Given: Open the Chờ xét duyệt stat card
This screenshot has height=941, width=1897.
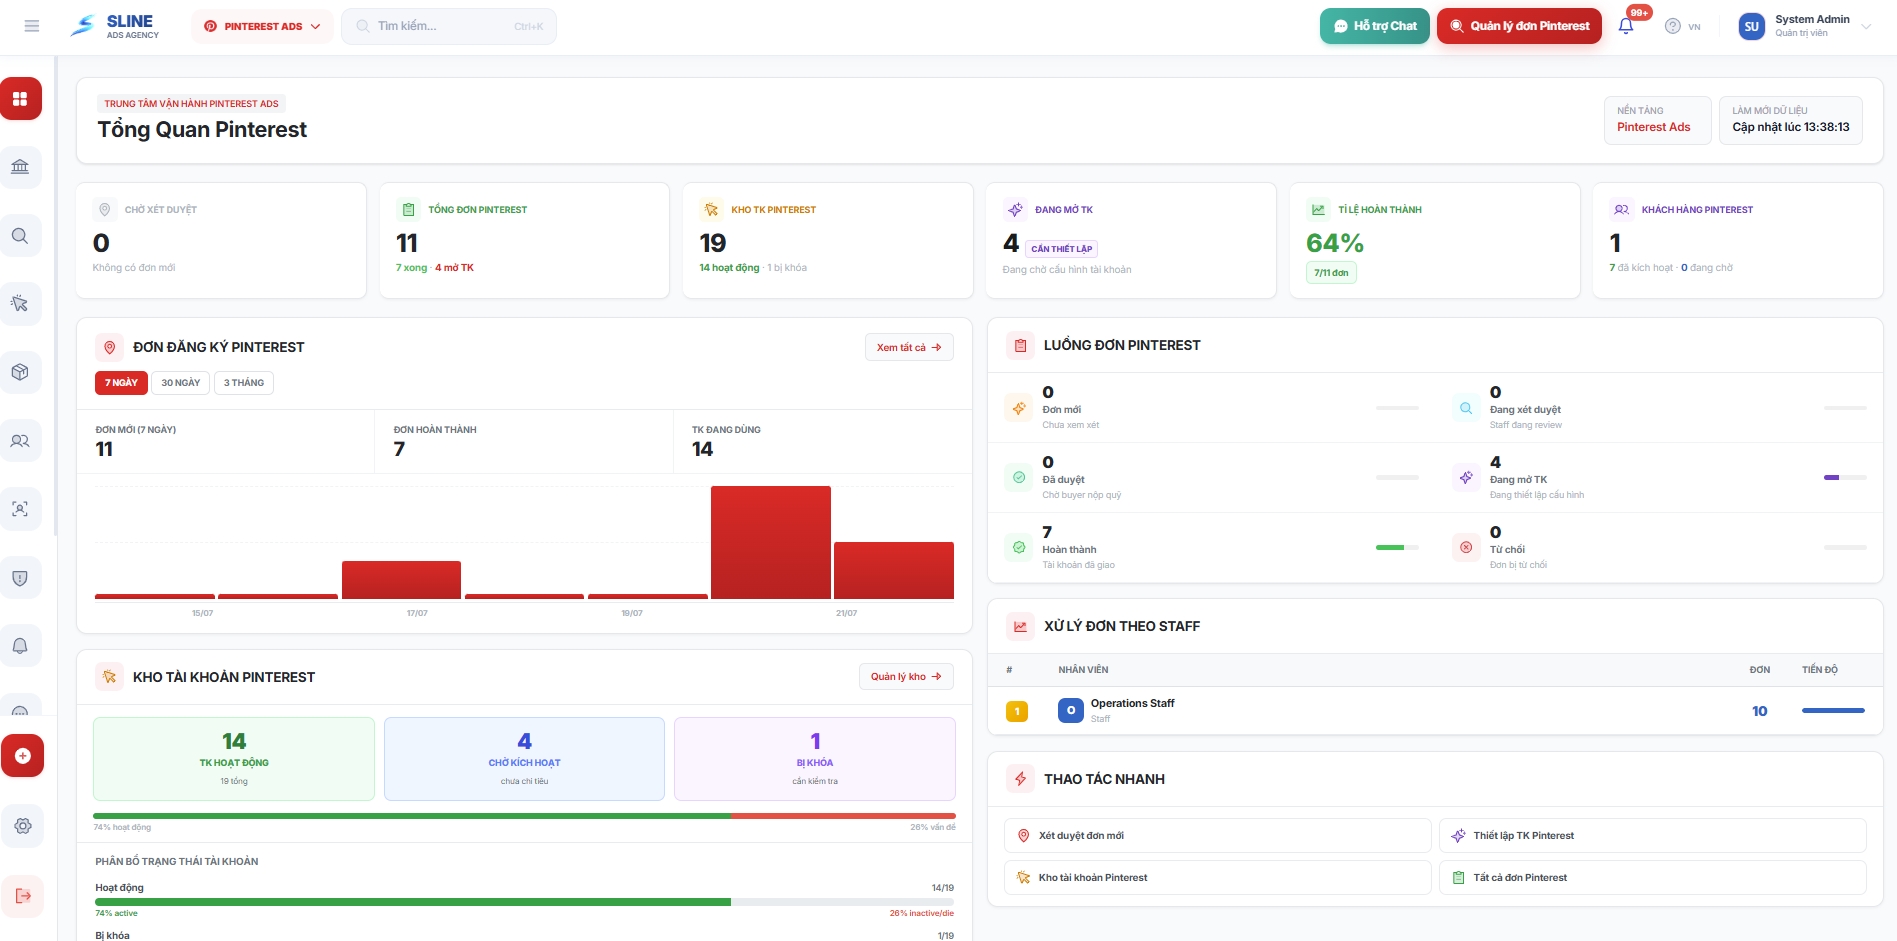Looking at the screenshot, I should [221, 240].
